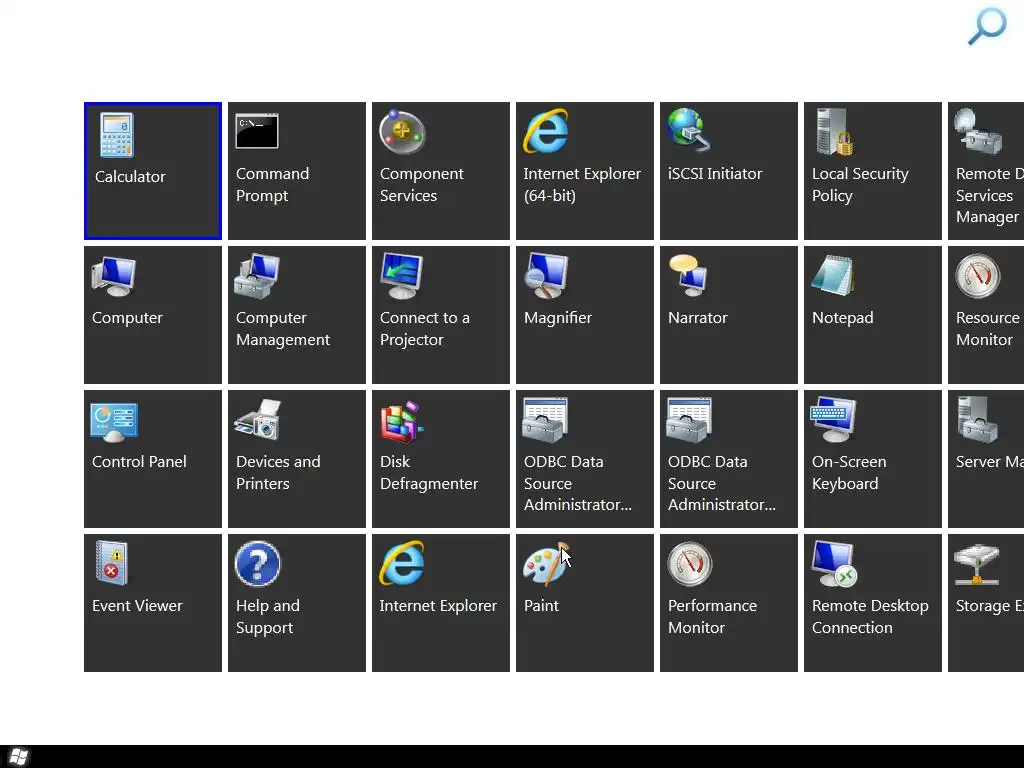Open Connect to a Projector
The height and width of the screenshot is (768, 1024).
pyautogui.click(x=441, y=315)
